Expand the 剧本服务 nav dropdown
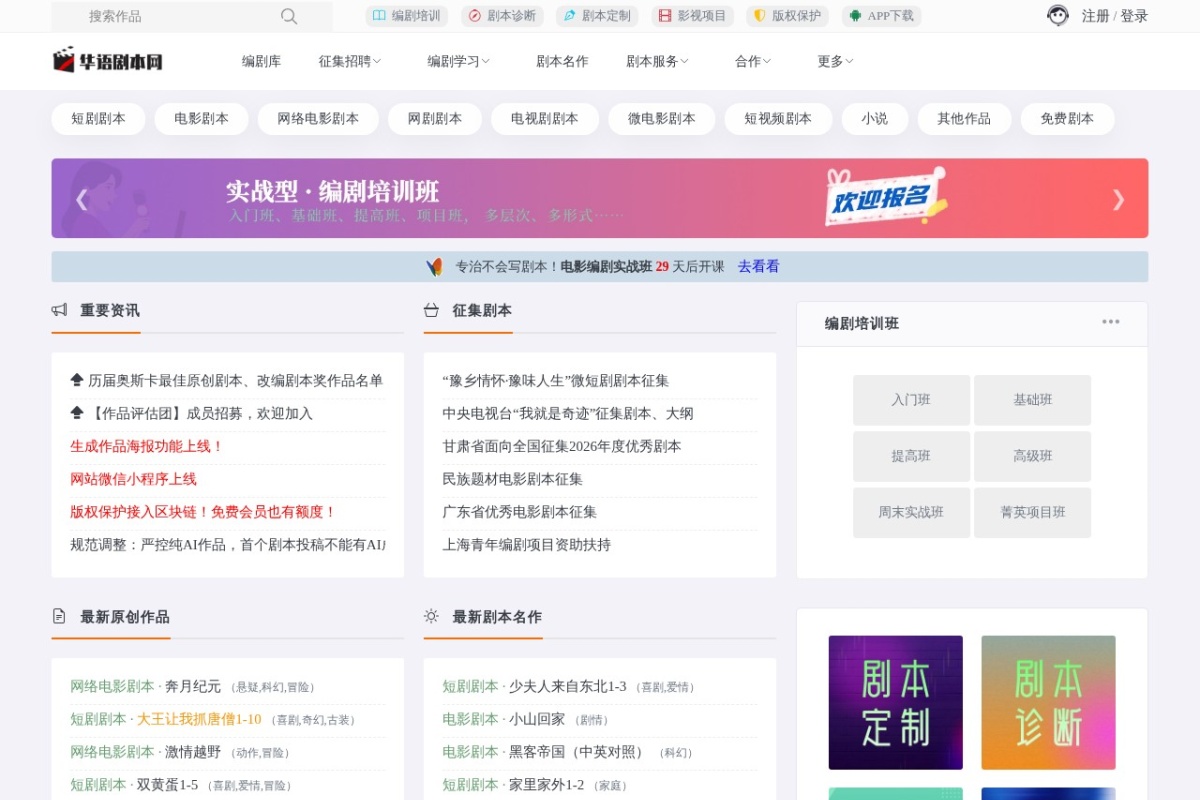The image size is (1200, 800). (x=658, y=61)
